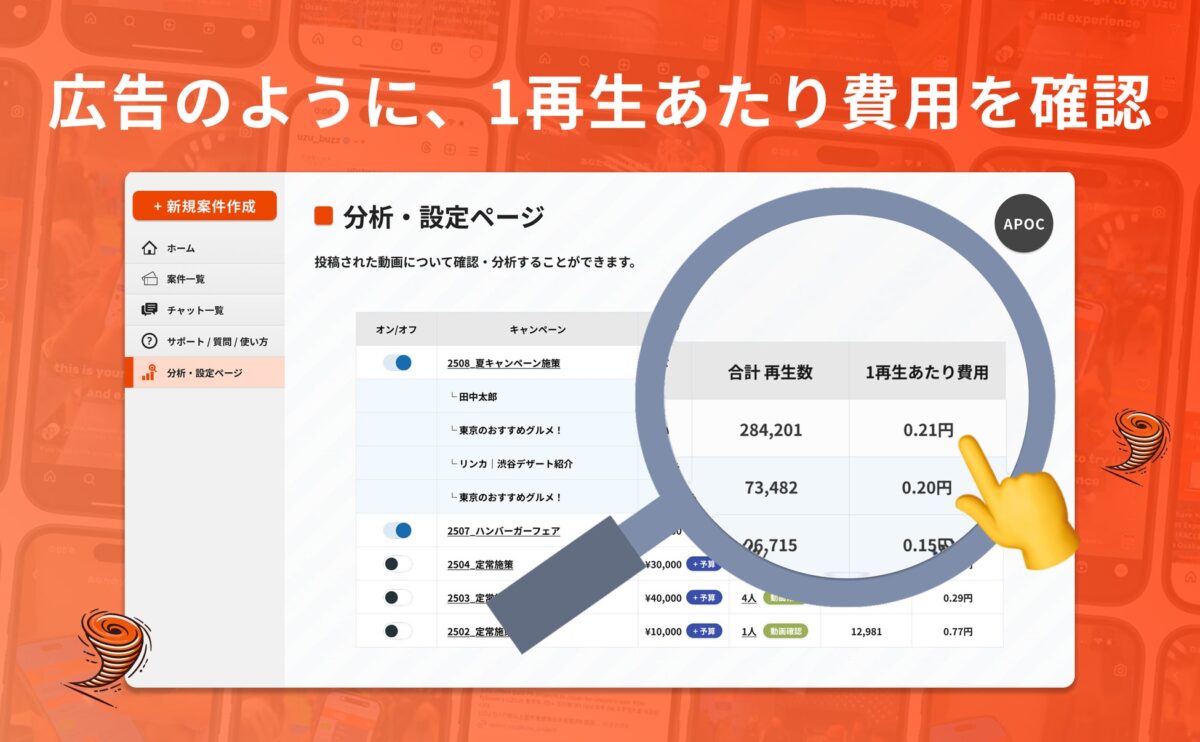Open サポート via the question mark icon
Viewport: 1200px width, 742px height.
(x=148, y=342)
